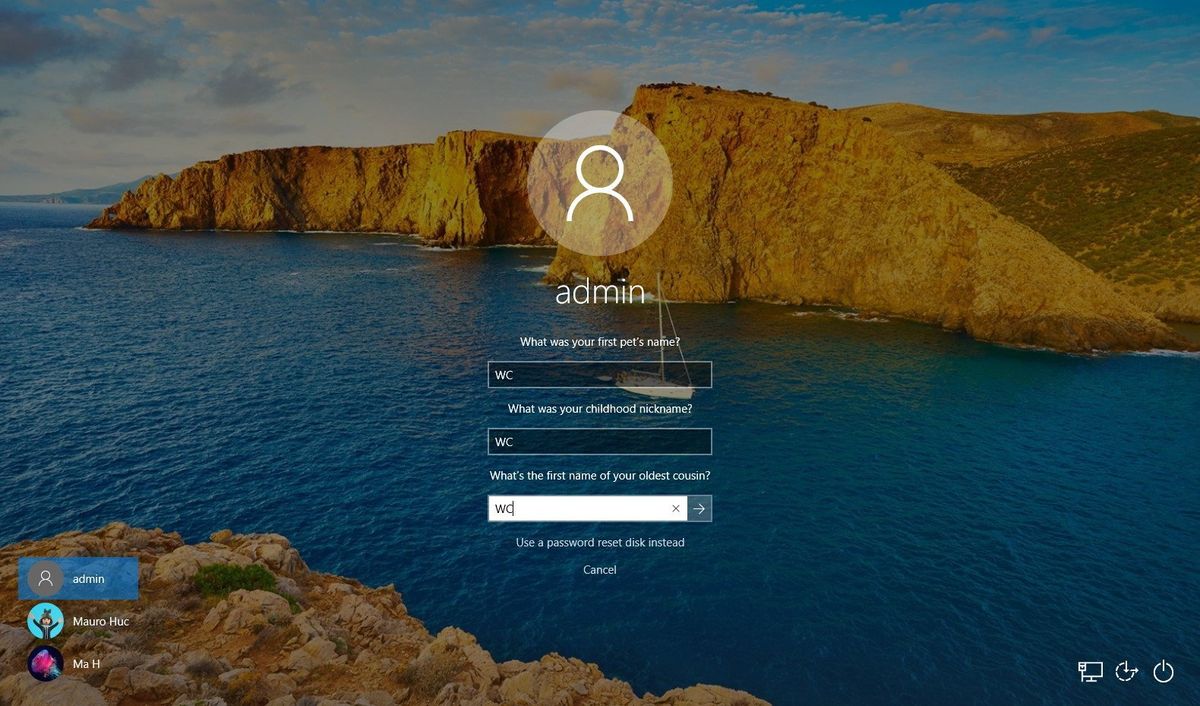This screenshot has height=706, width=1200.
Task: Click the childhood nickname question label
Action: 600,408
